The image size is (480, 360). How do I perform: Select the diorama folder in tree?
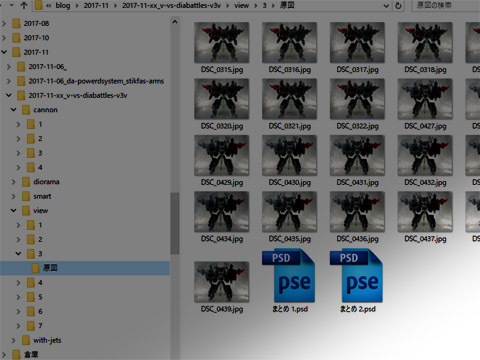coord(46,182)
